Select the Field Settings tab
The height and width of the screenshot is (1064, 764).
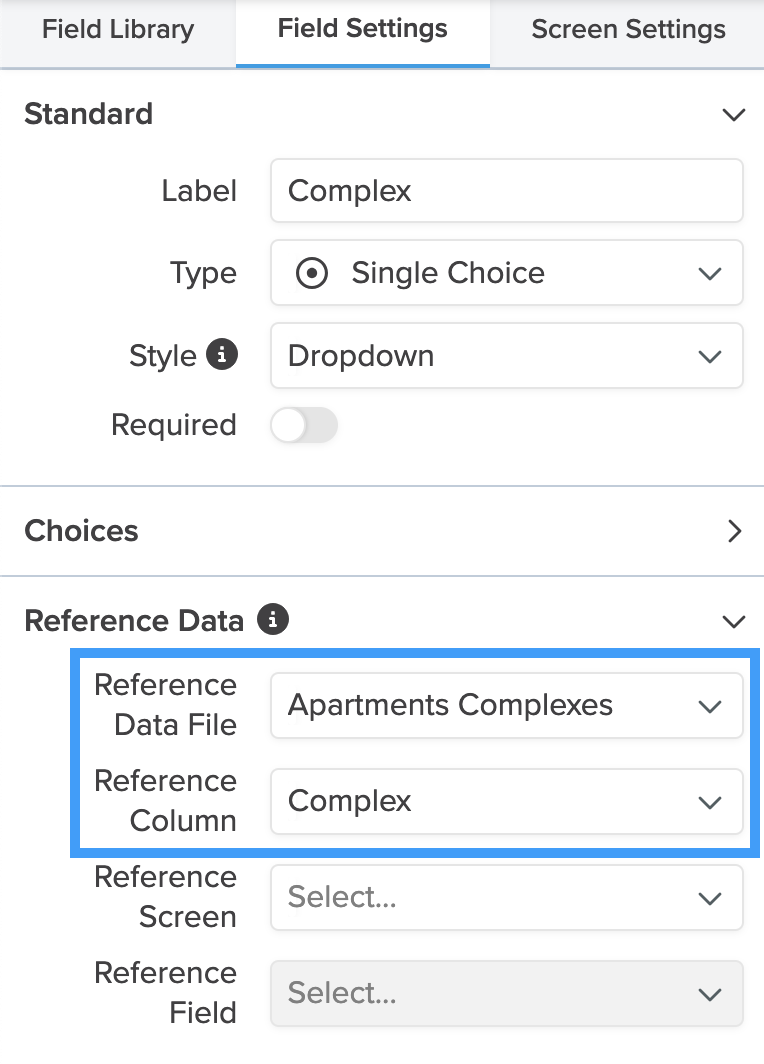click(x=363, y=29)
